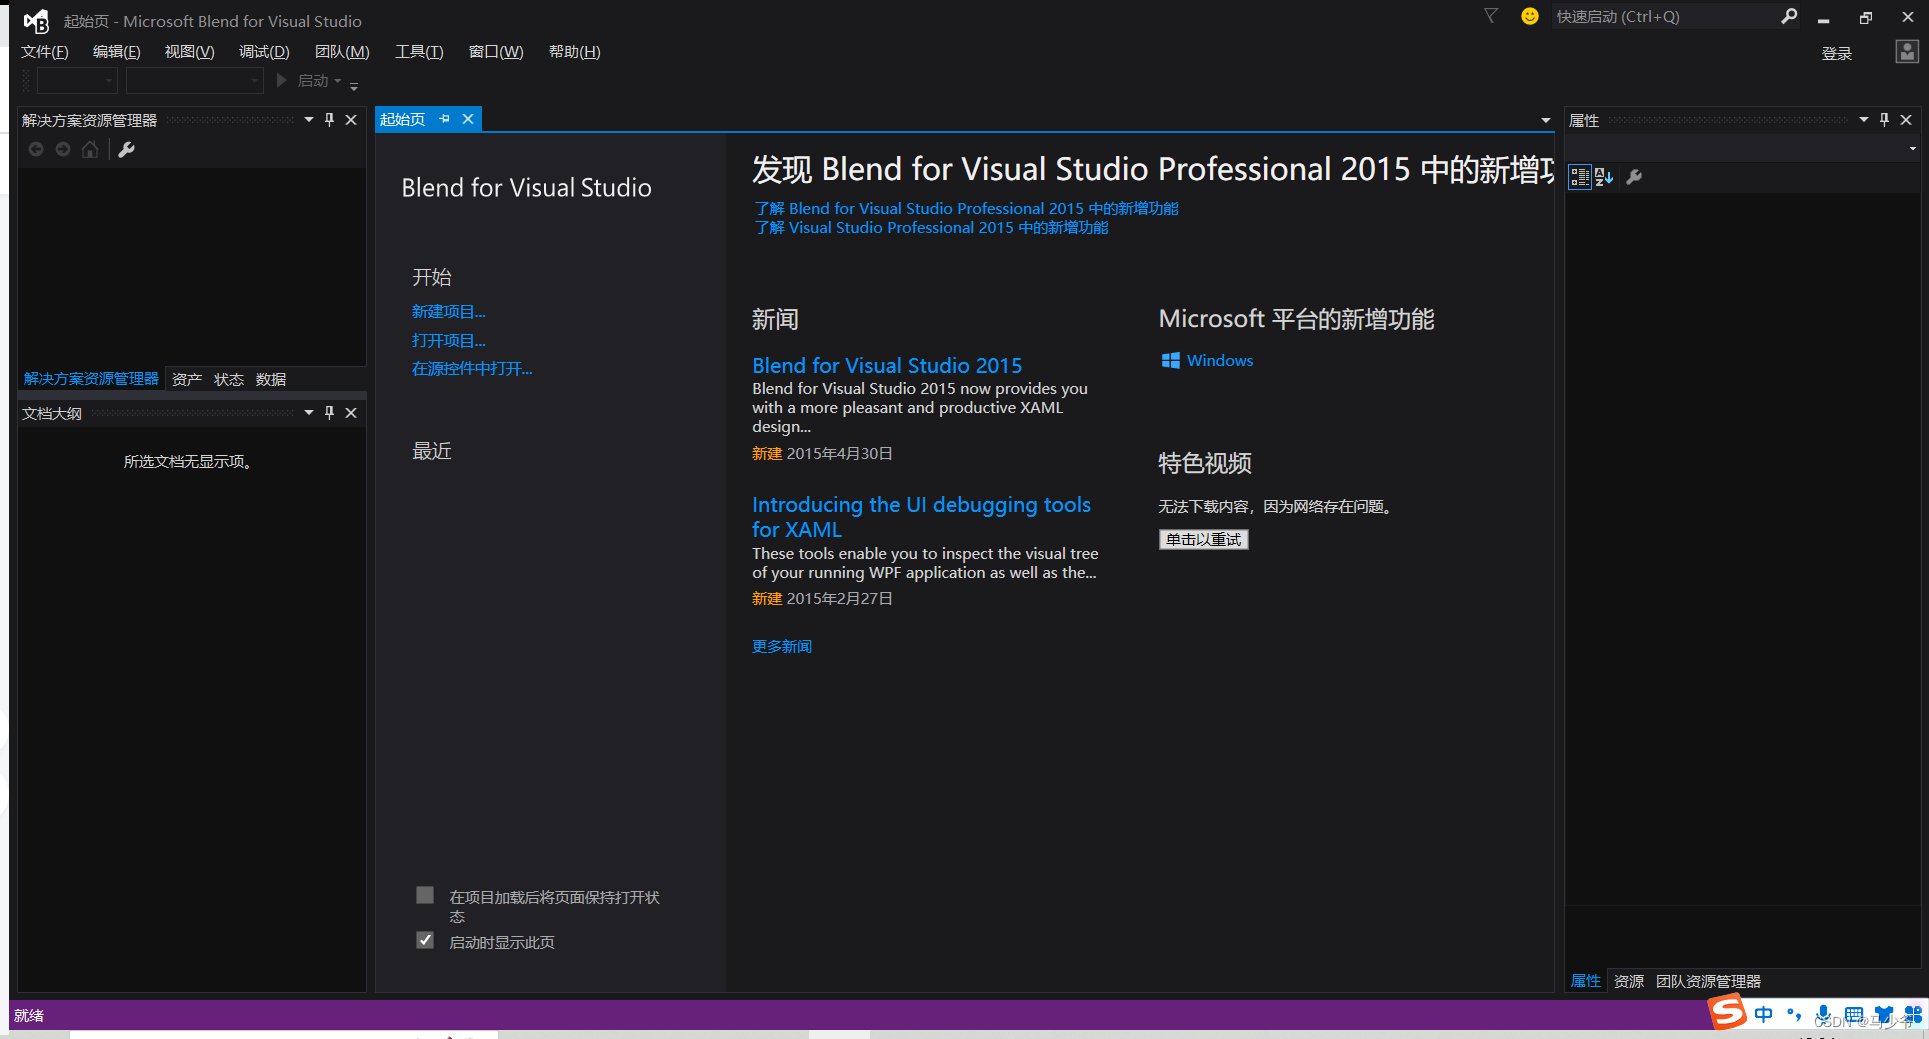Open toolbar overflow options arrow

click(x=354, y=85)
